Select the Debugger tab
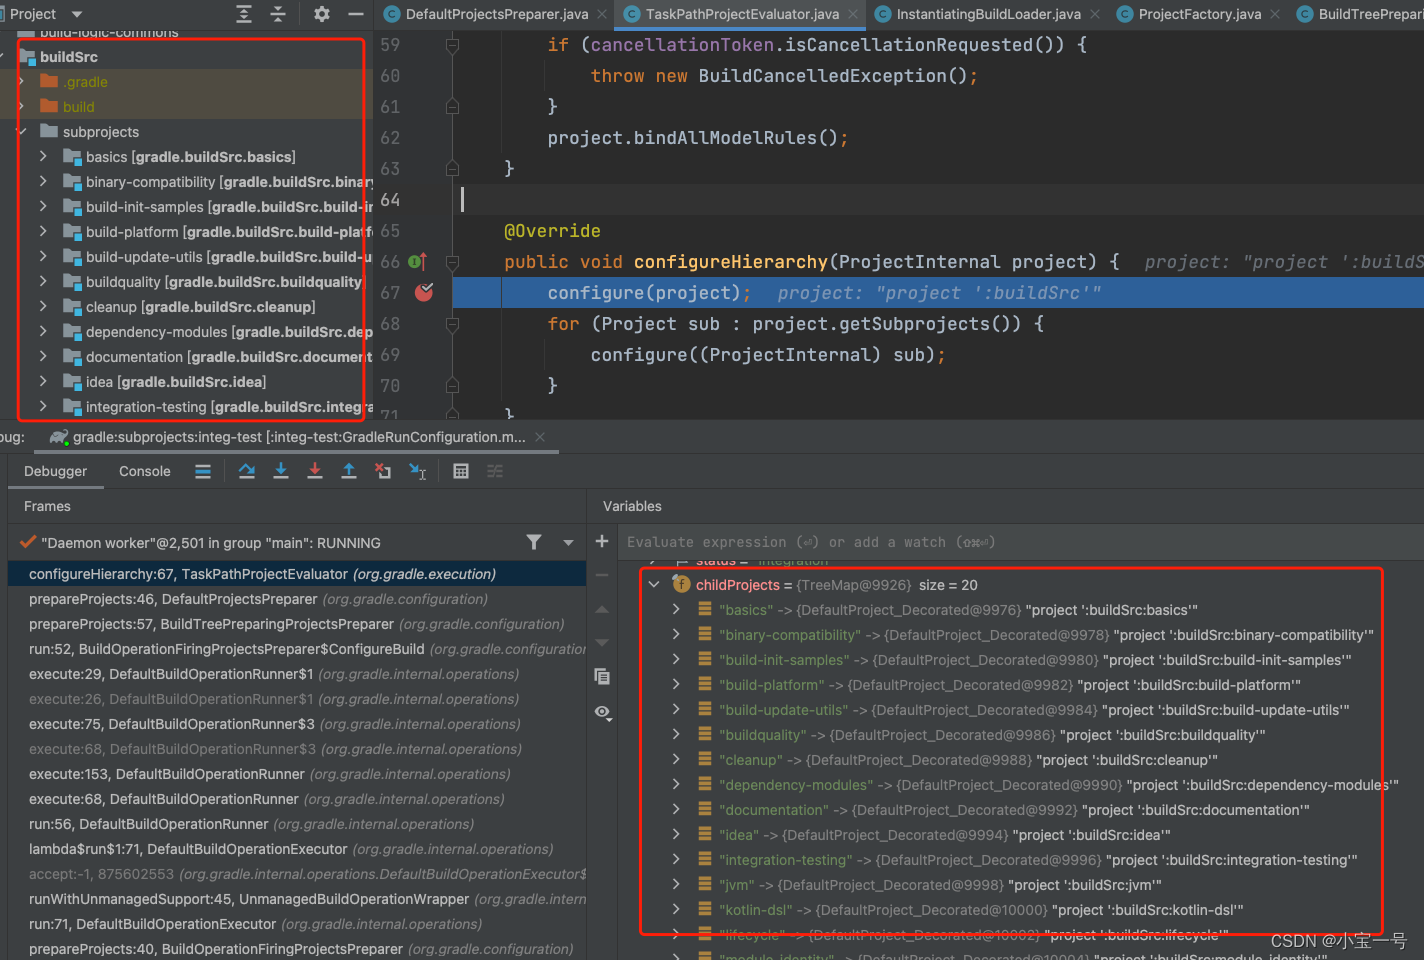This screenshot has width=1424, height=960. point(55,471)
